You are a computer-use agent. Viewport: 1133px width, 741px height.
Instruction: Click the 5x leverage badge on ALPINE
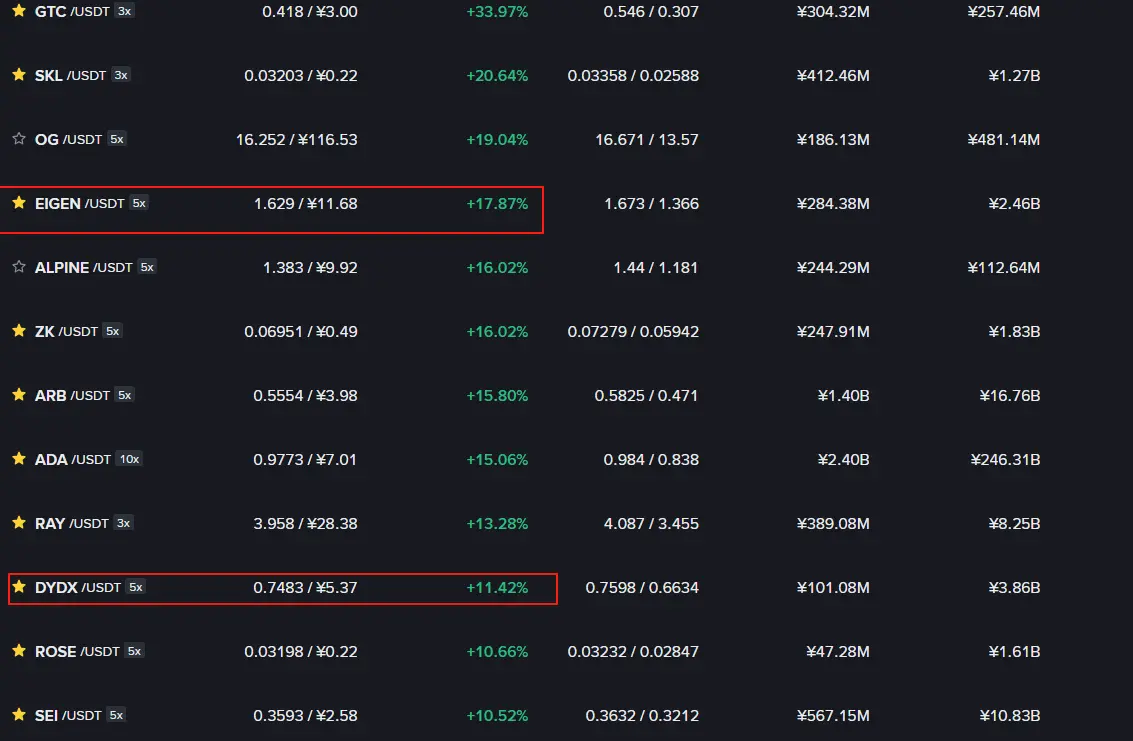(x=147, y=267)
